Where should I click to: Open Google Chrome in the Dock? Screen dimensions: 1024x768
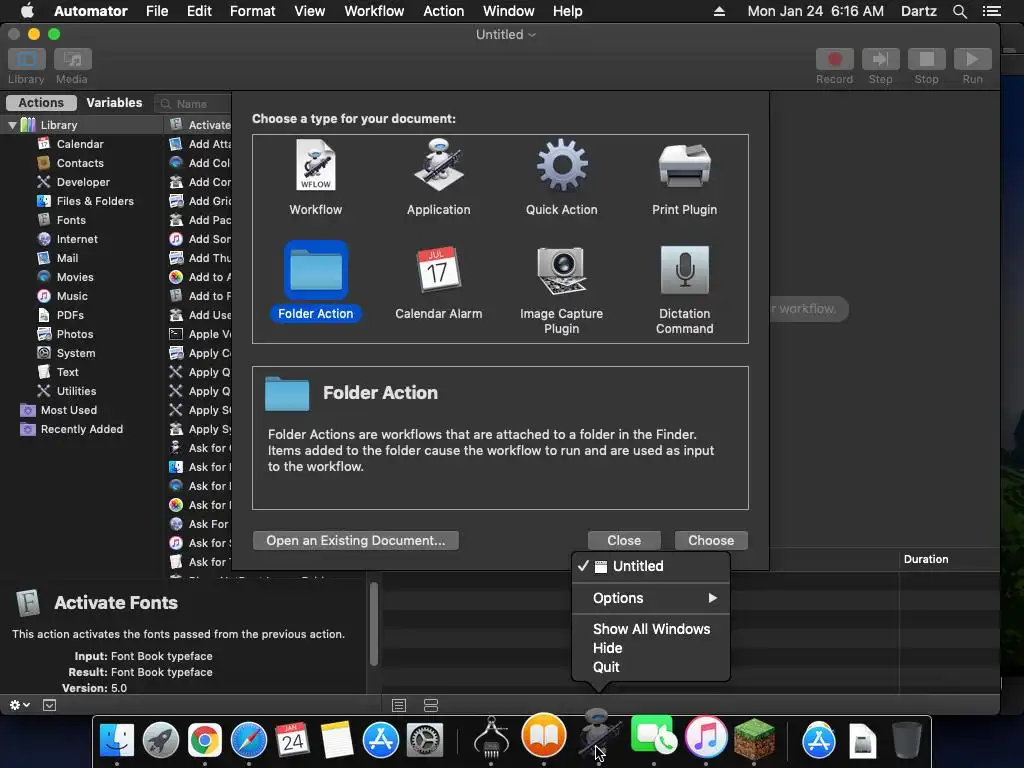click(204, 741)
